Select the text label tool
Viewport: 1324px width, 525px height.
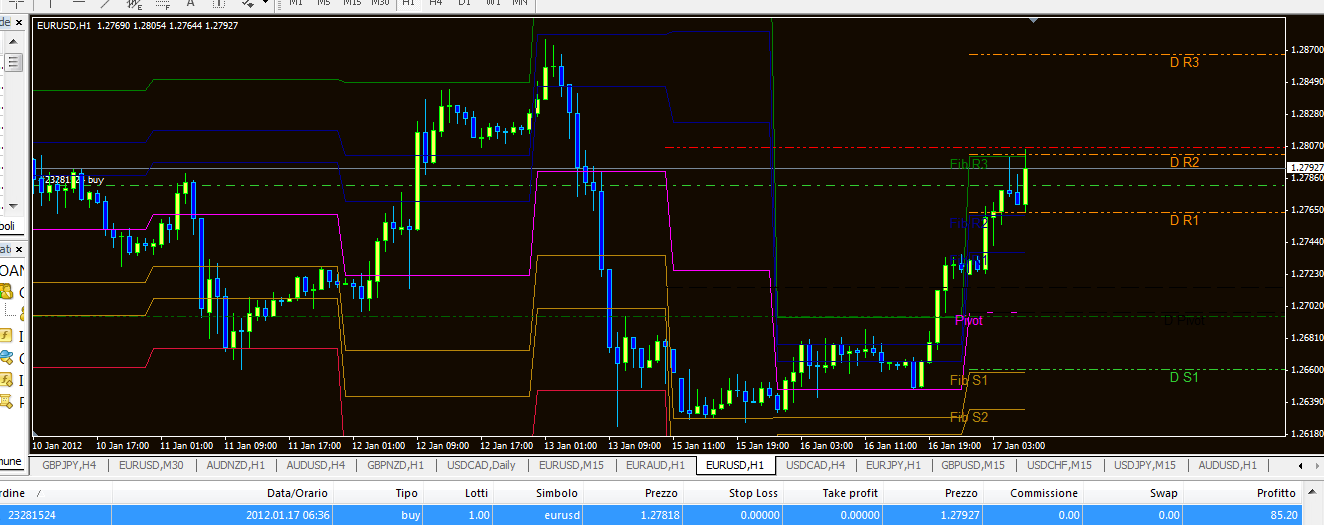(x=218, y=3)
